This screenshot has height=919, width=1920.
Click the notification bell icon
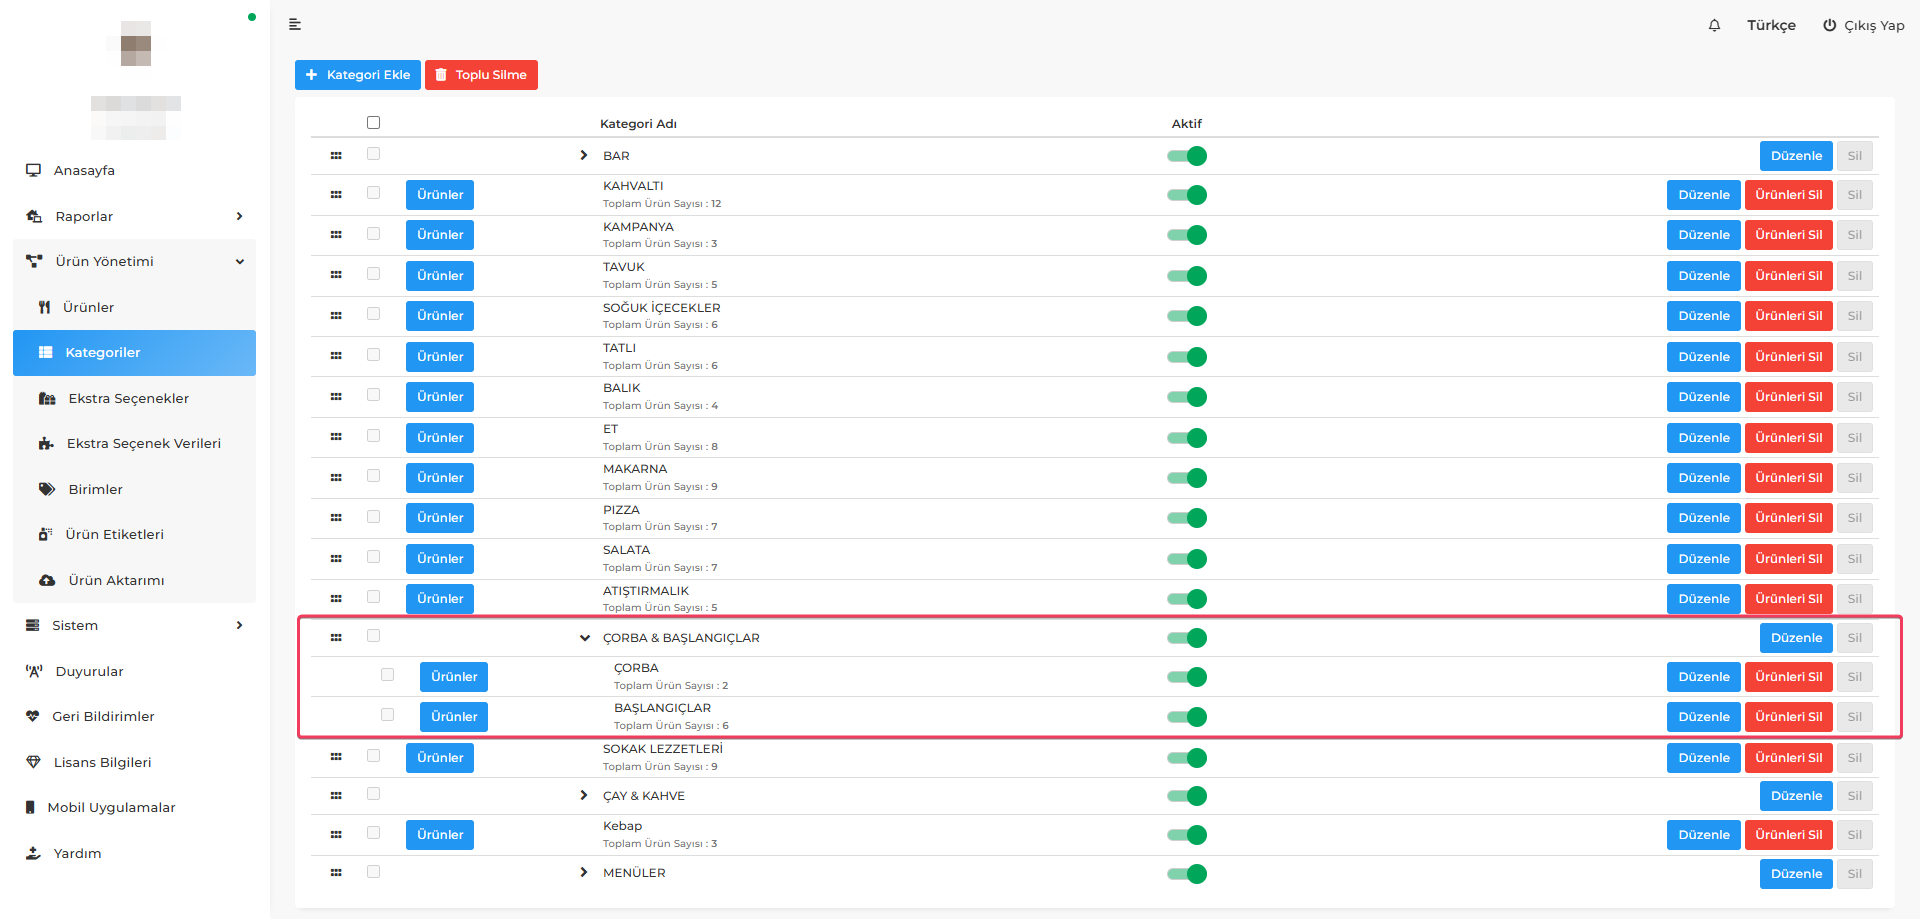pyautogui.click(x=1714, y=25)
